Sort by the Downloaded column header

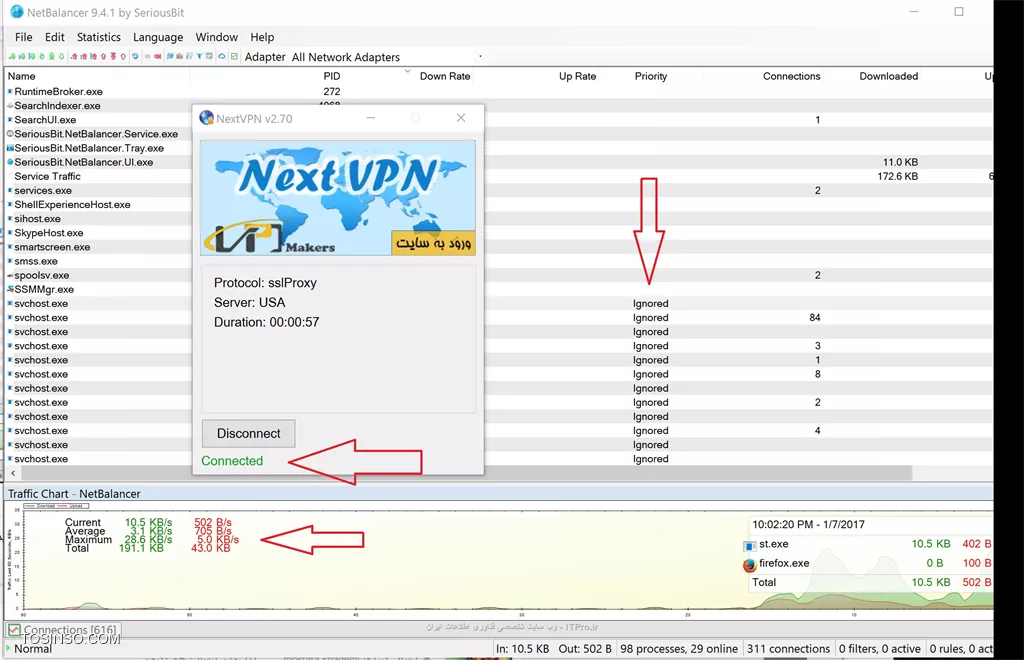click(888, 76)
